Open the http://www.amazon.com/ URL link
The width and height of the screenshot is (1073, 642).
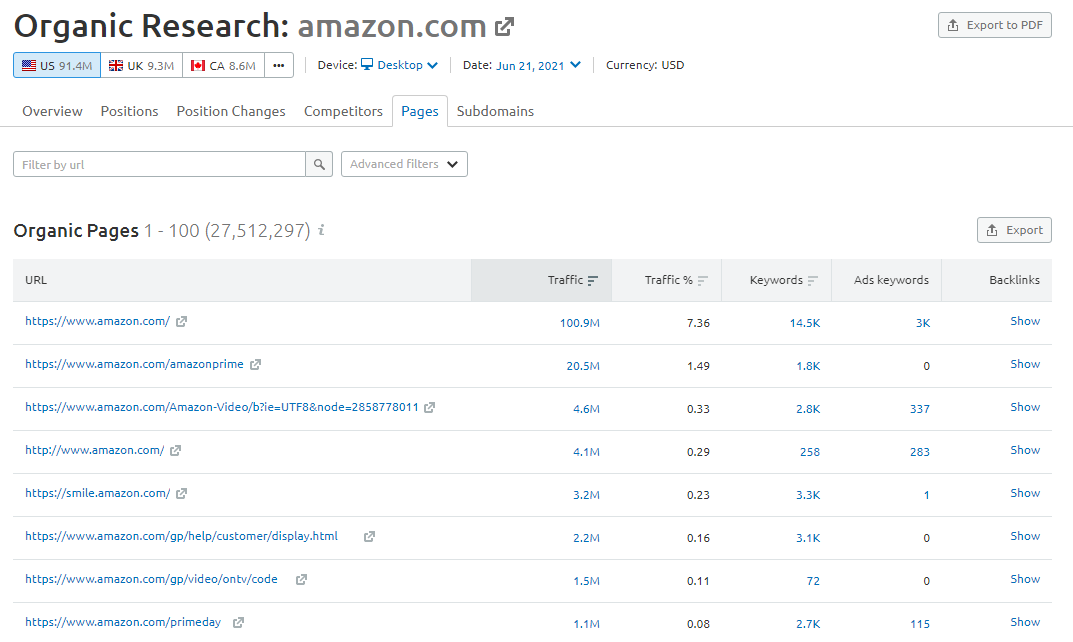pyautogui.click(x=94, y=450)
